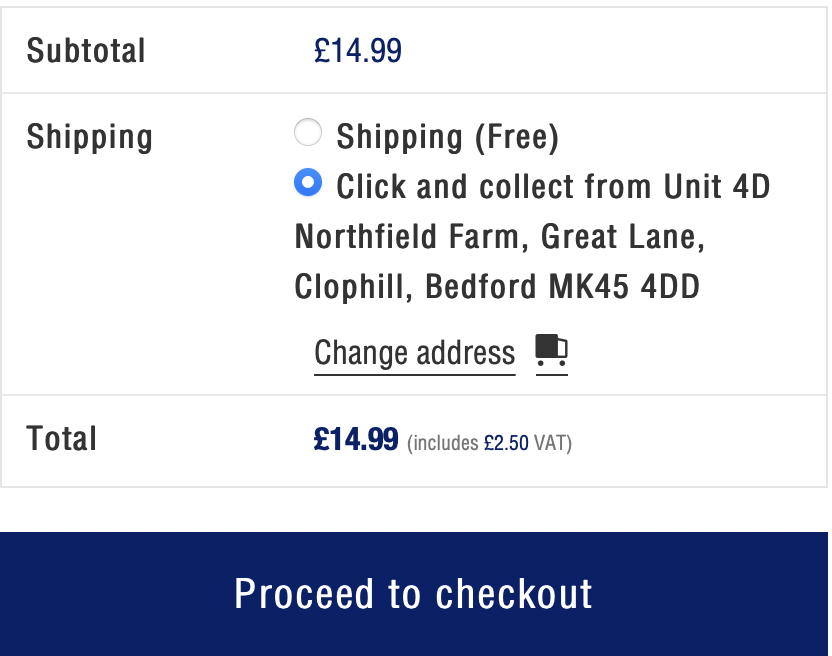Click 'Unit 4D' in collection option
Screen dimensions: 832x656
point(717,186)
